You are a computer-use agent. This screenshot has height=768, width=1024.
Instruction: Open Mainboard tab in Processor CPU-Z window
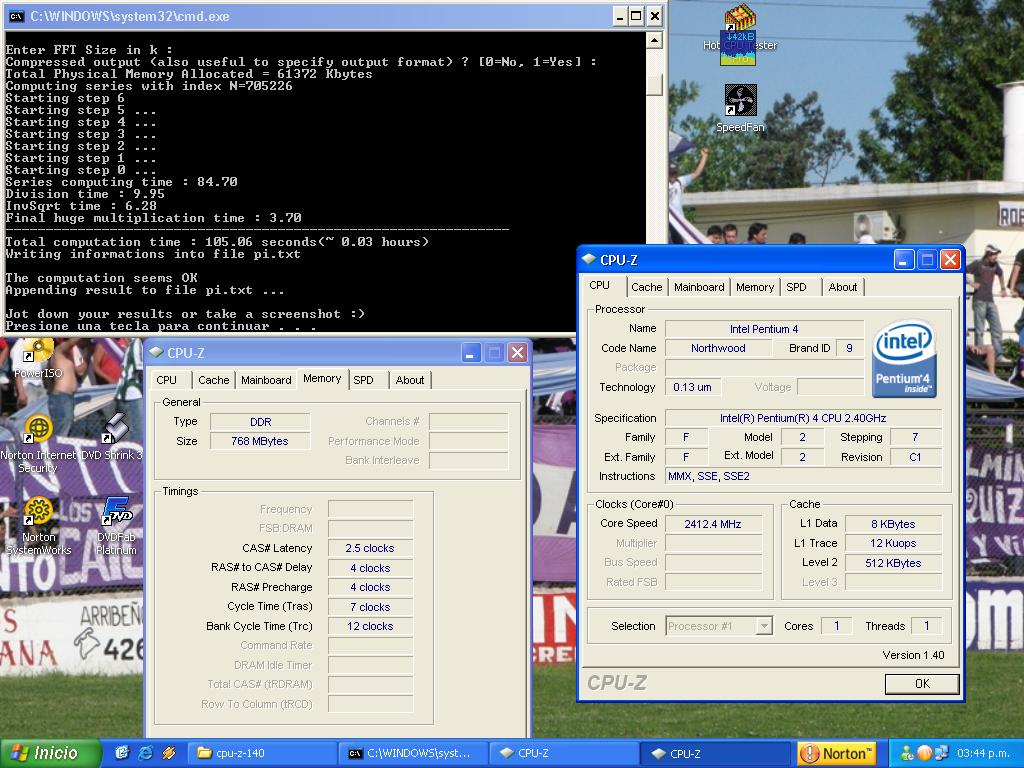(699, 287)
